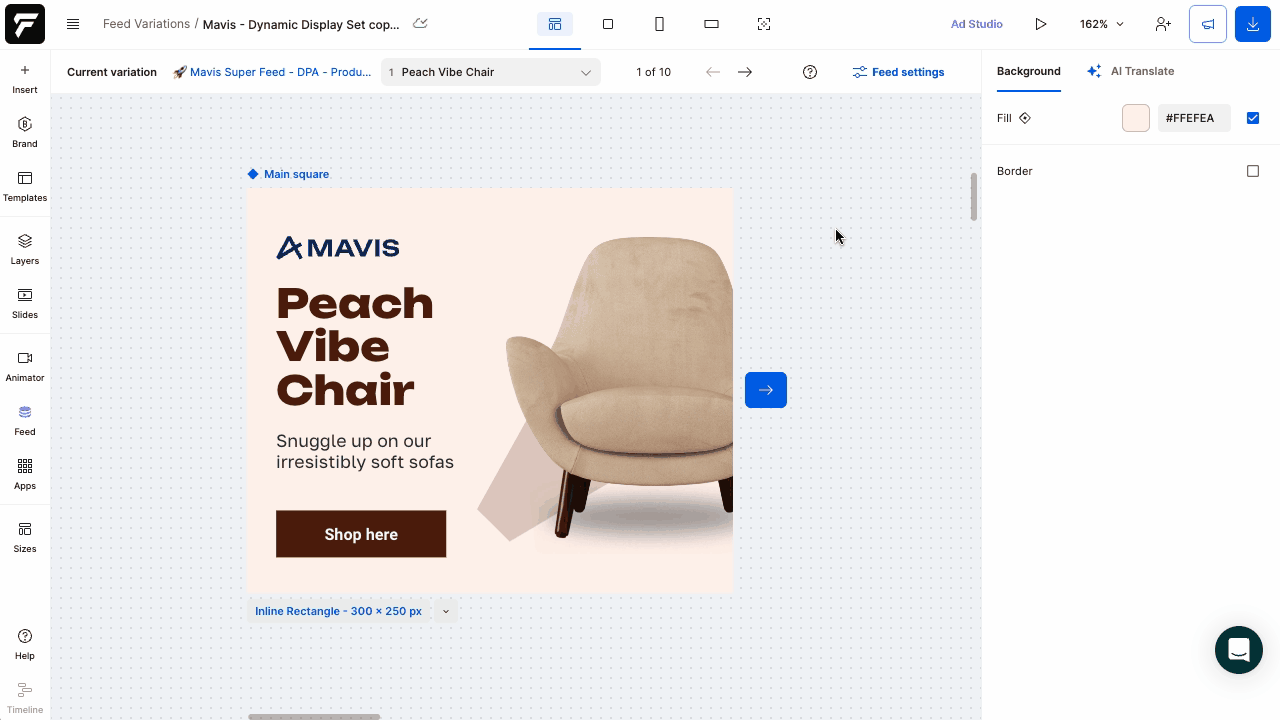This screenshot has height=720, width=1280.
Task: Select the all-sizes layout view
Action: (x=555, y=24)
